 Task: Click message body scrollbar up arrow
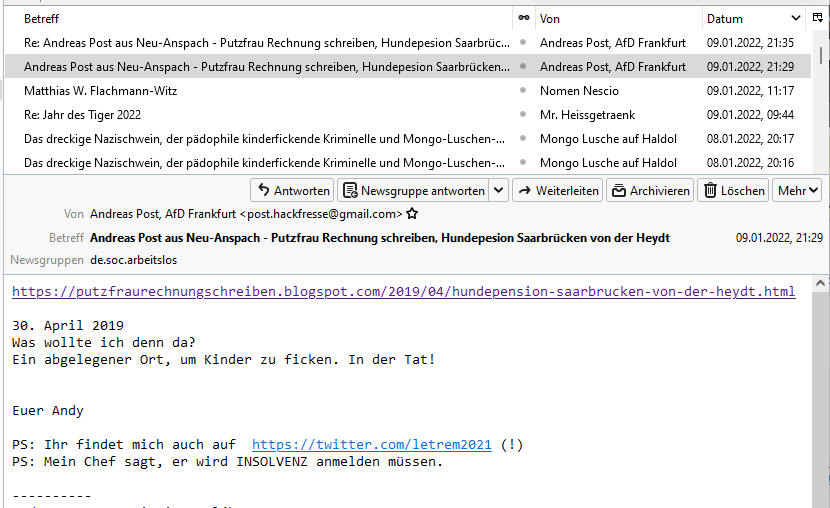click(820, 284)
